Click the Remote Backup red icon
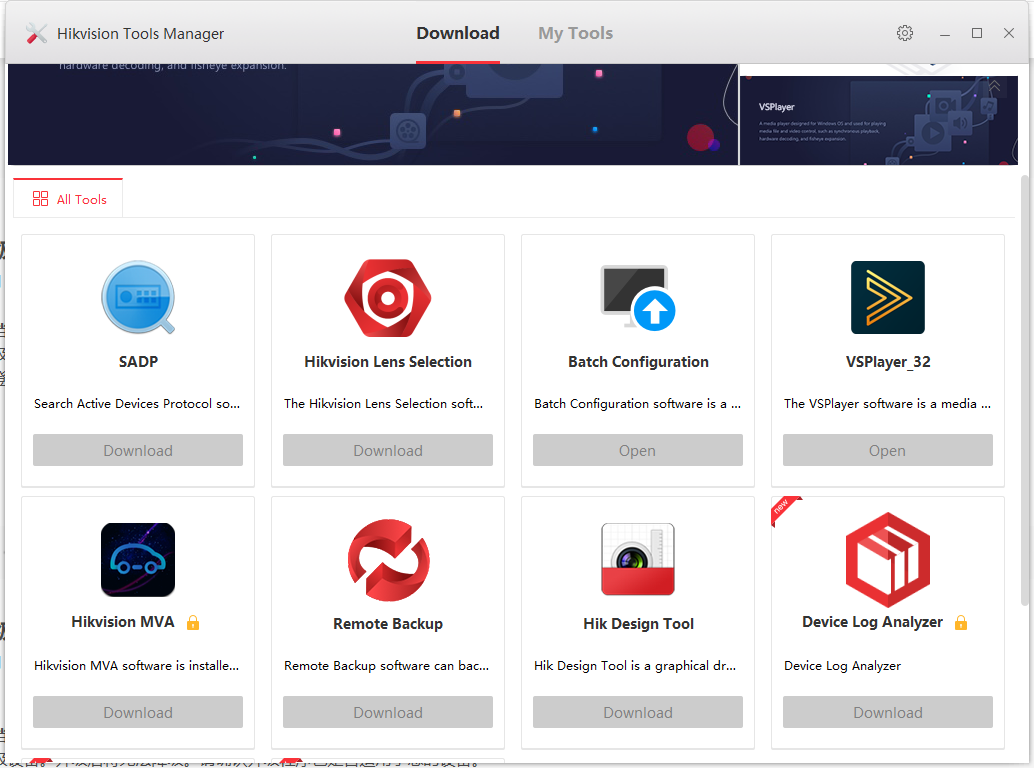This screenshot has width=1034, height=768. tap(388, 560)
